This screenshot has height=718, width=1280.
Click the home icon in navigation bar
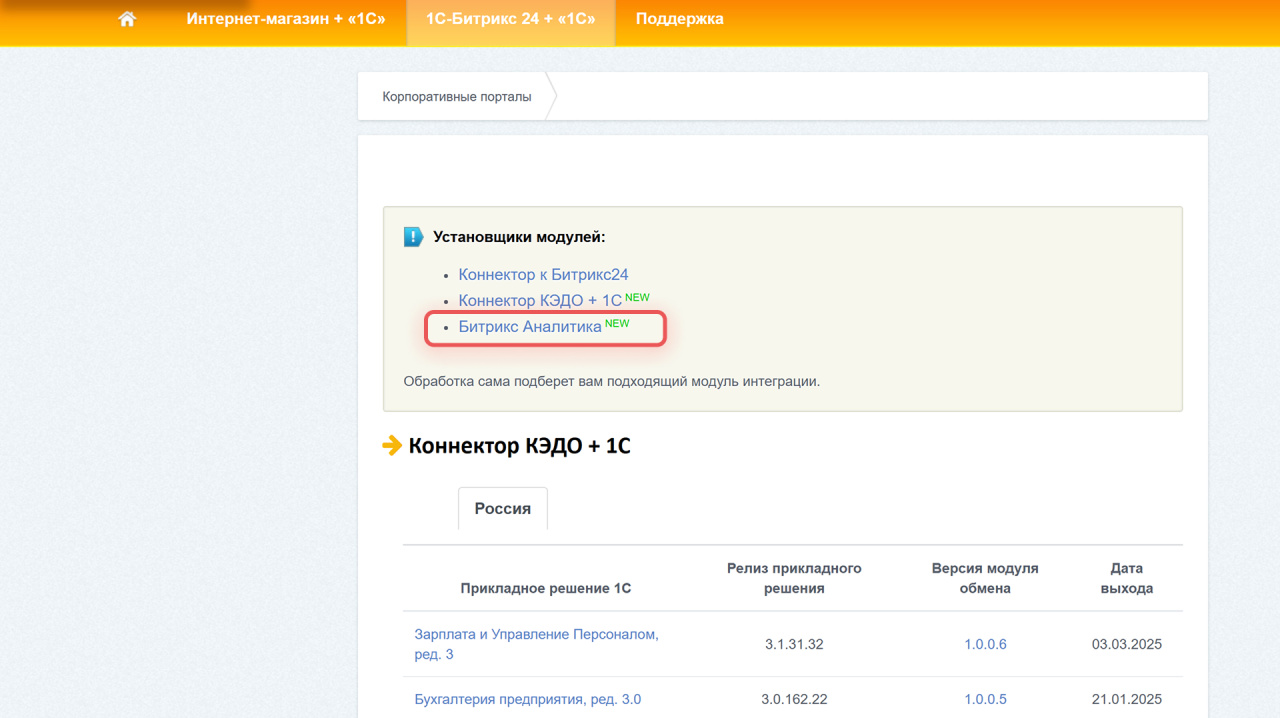click(127, 19)
